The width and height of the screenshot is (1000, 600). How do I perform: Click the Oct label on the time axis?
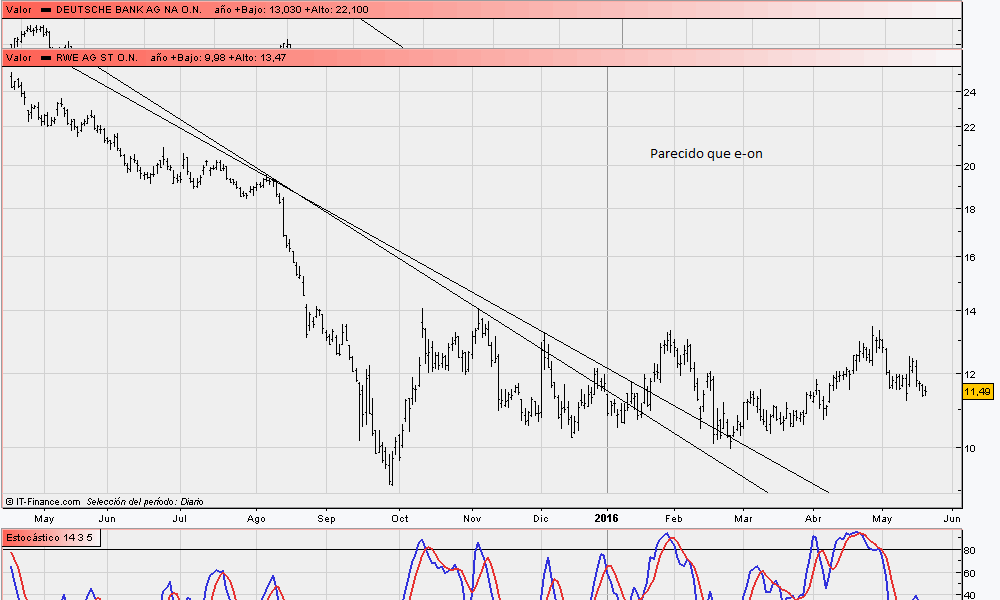[399, 518]
